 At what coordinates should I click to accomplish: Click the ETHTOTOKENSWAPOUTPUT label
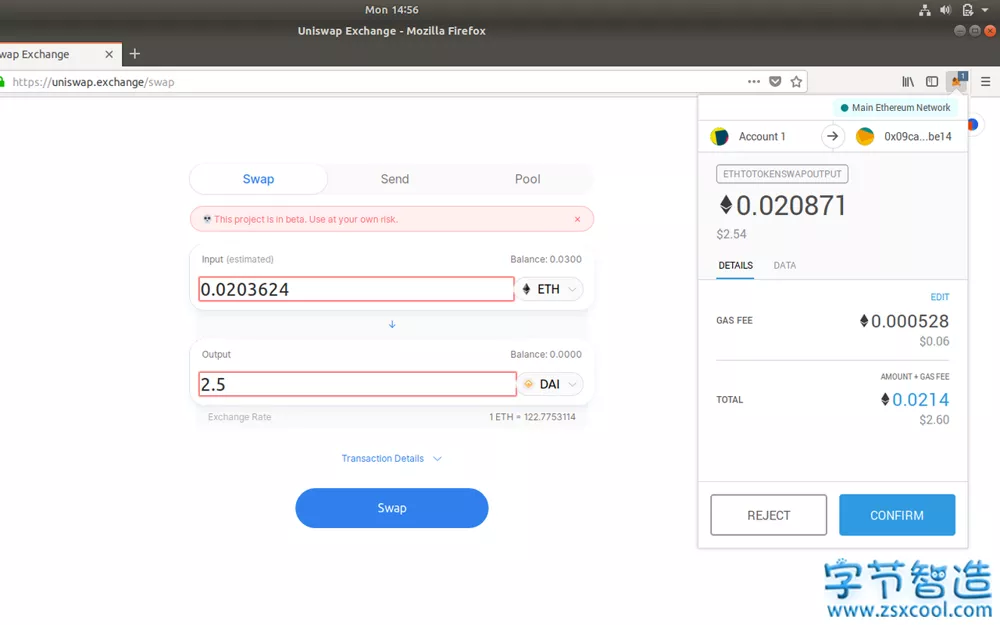coord(782,174)
